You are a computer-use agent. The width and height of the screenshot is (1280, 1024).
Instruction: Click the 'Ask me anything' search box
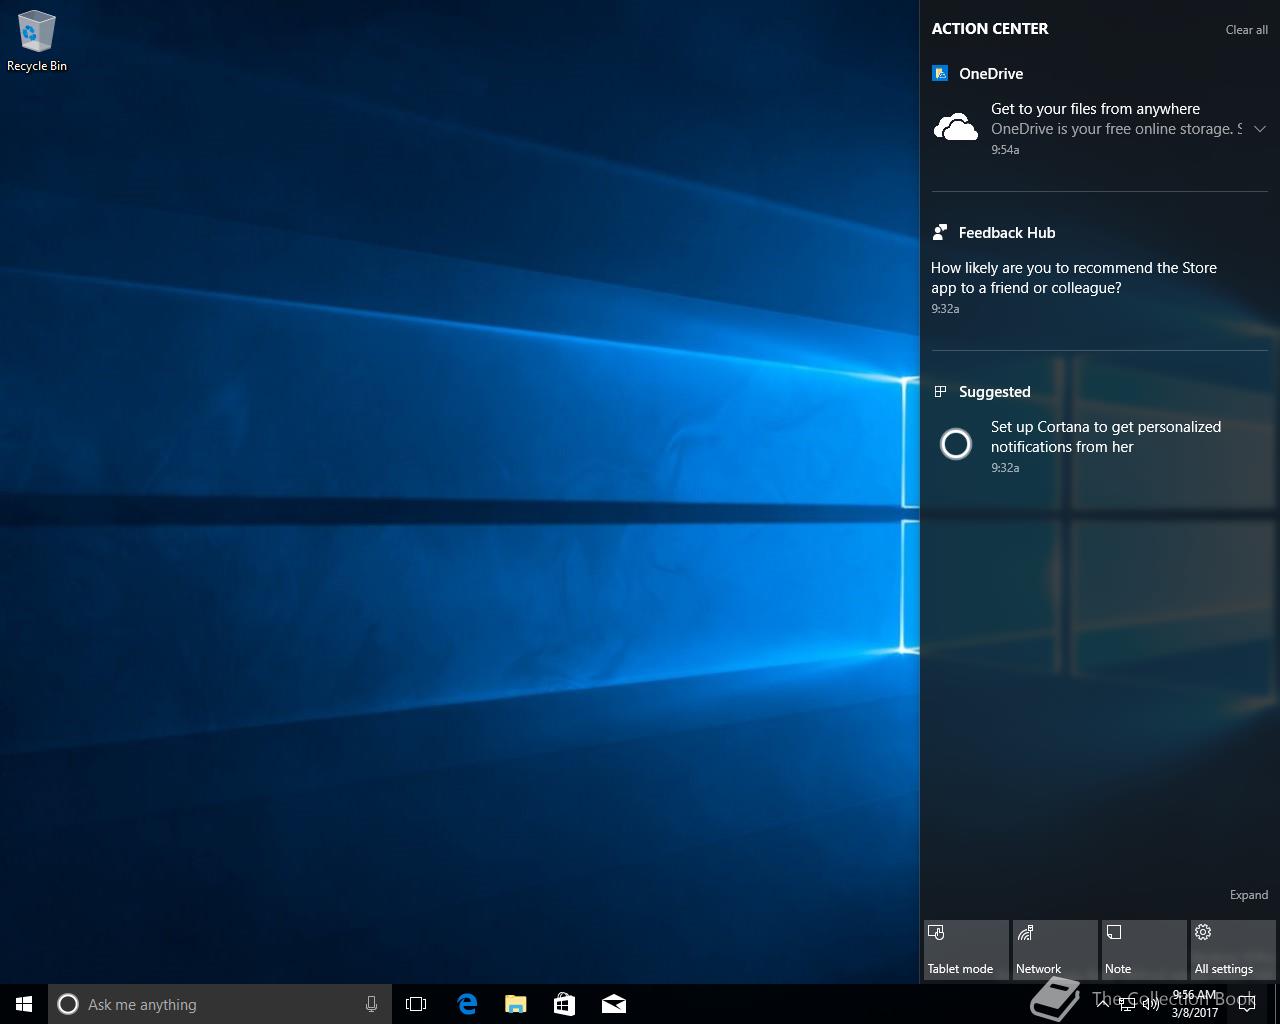(x=220, y=1004)
